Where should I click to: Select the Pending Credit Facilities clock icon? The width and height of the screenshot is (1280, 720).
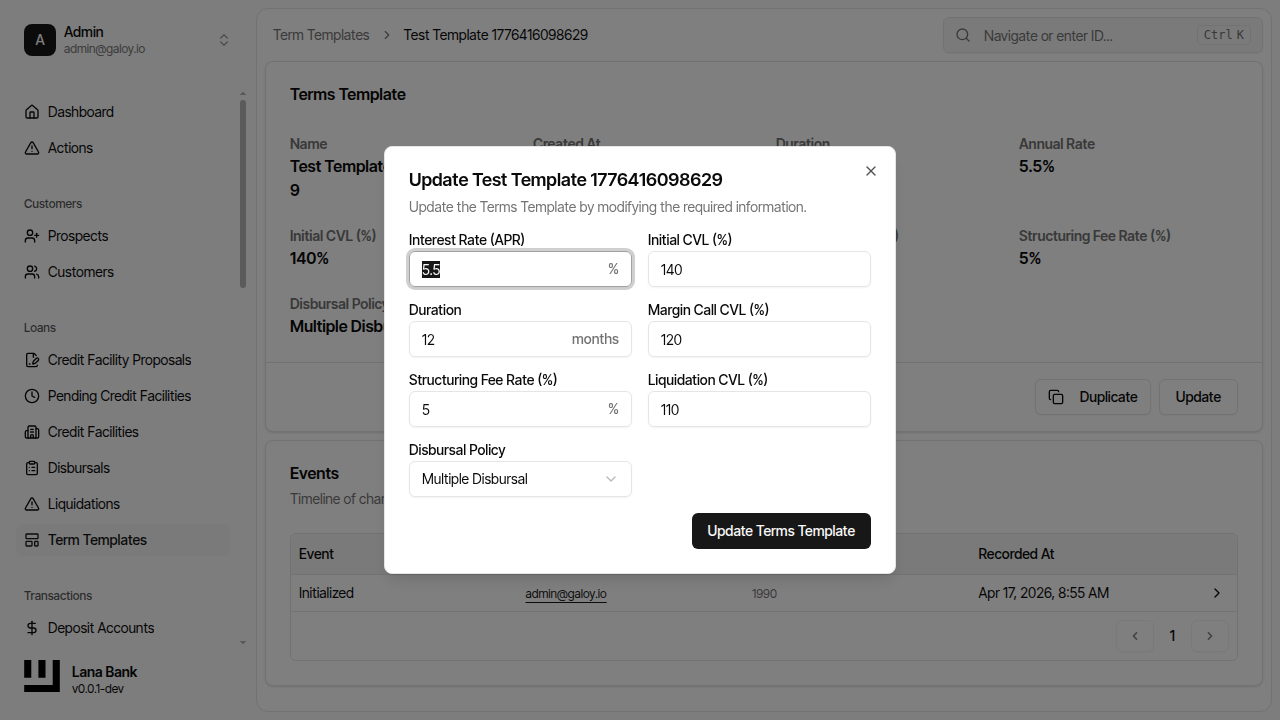tap(31, 395)
